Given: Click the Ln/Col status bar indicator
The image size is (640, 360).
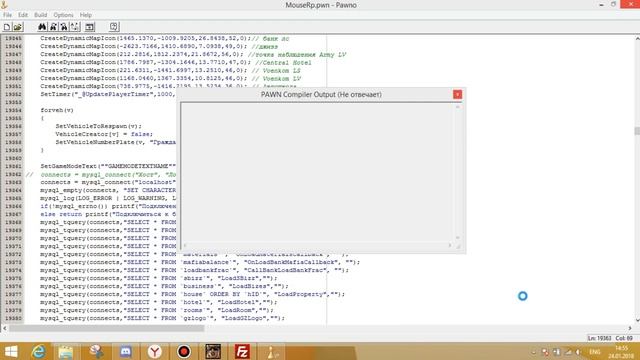Looking at the screenshot, I should click(610, 338).
